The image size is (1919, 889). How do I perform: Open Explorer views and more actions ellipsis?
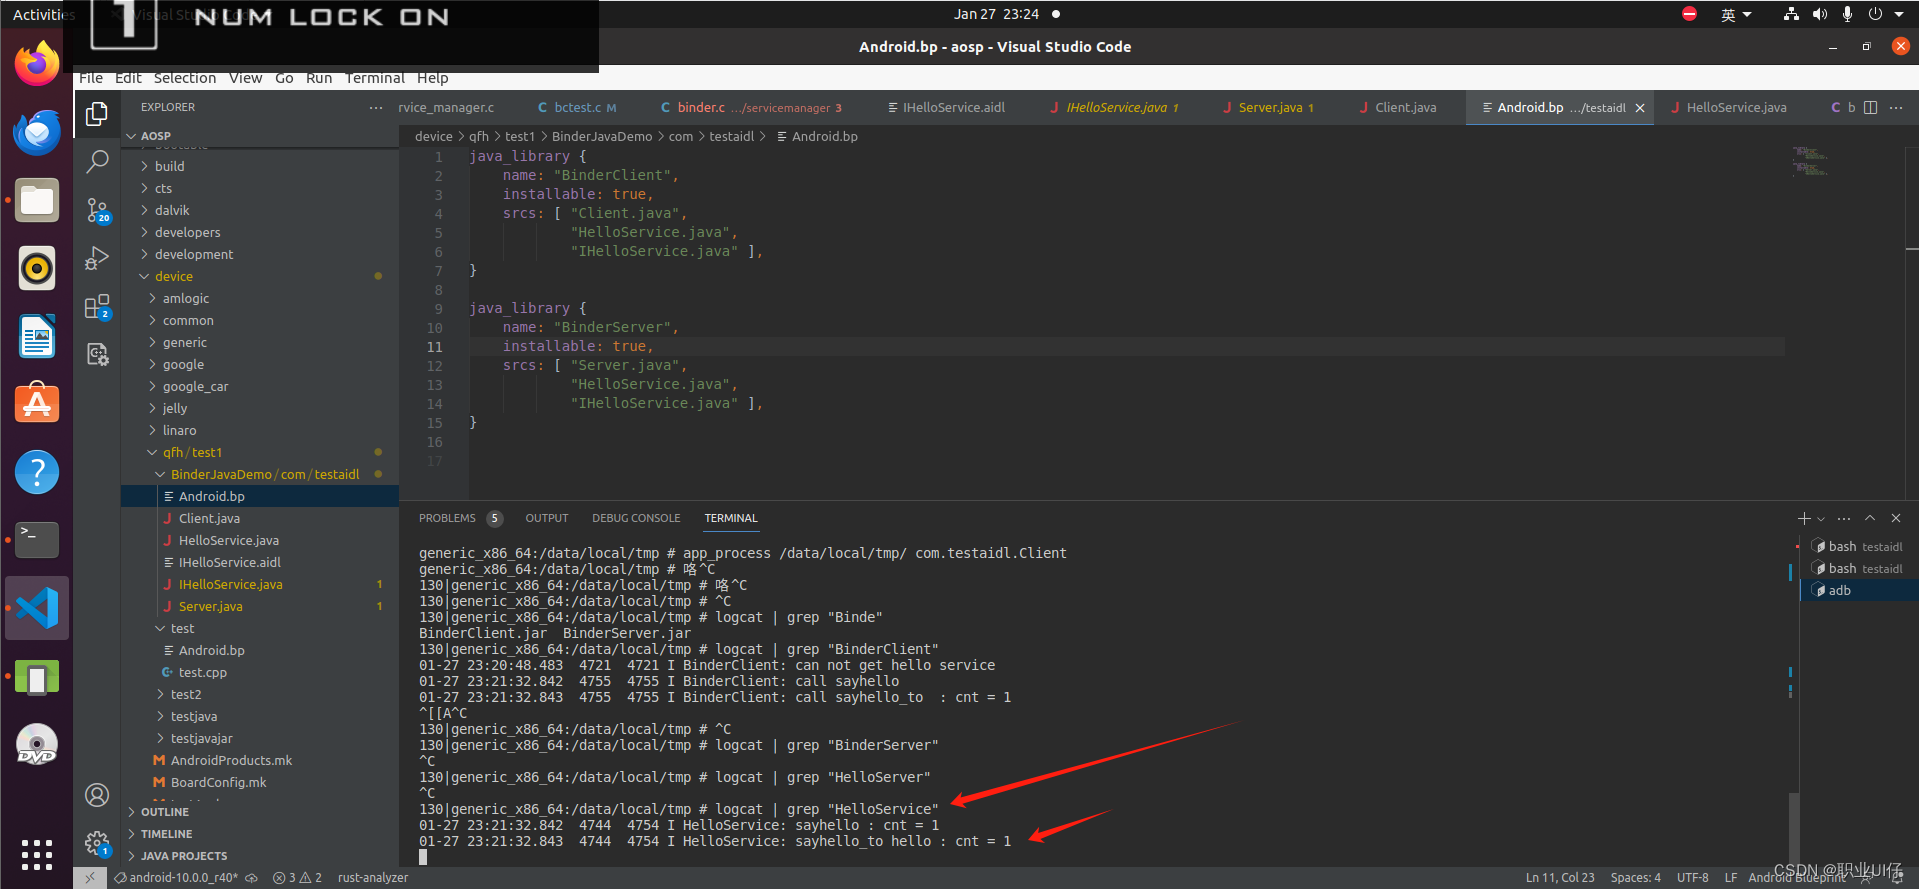(x=376, y=107)
